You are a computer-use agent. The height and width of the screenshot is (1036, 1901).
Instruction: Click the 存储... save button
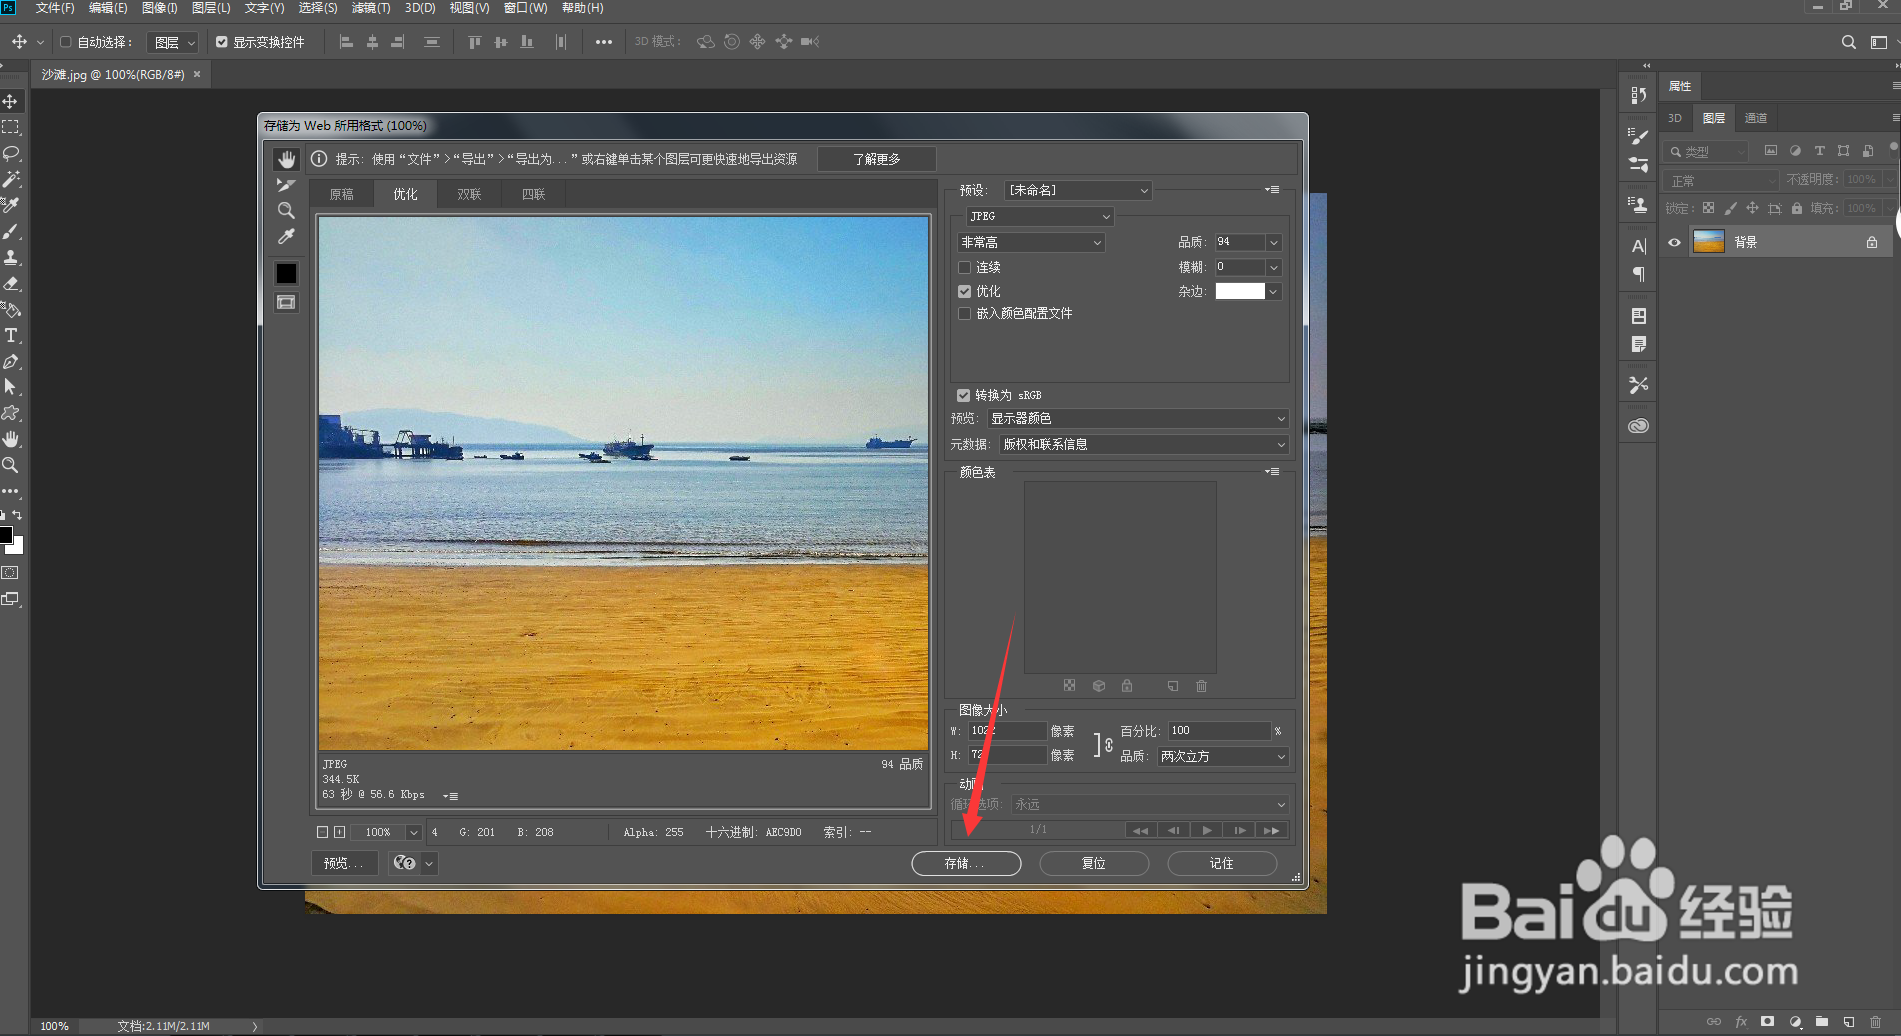(966, 863)
